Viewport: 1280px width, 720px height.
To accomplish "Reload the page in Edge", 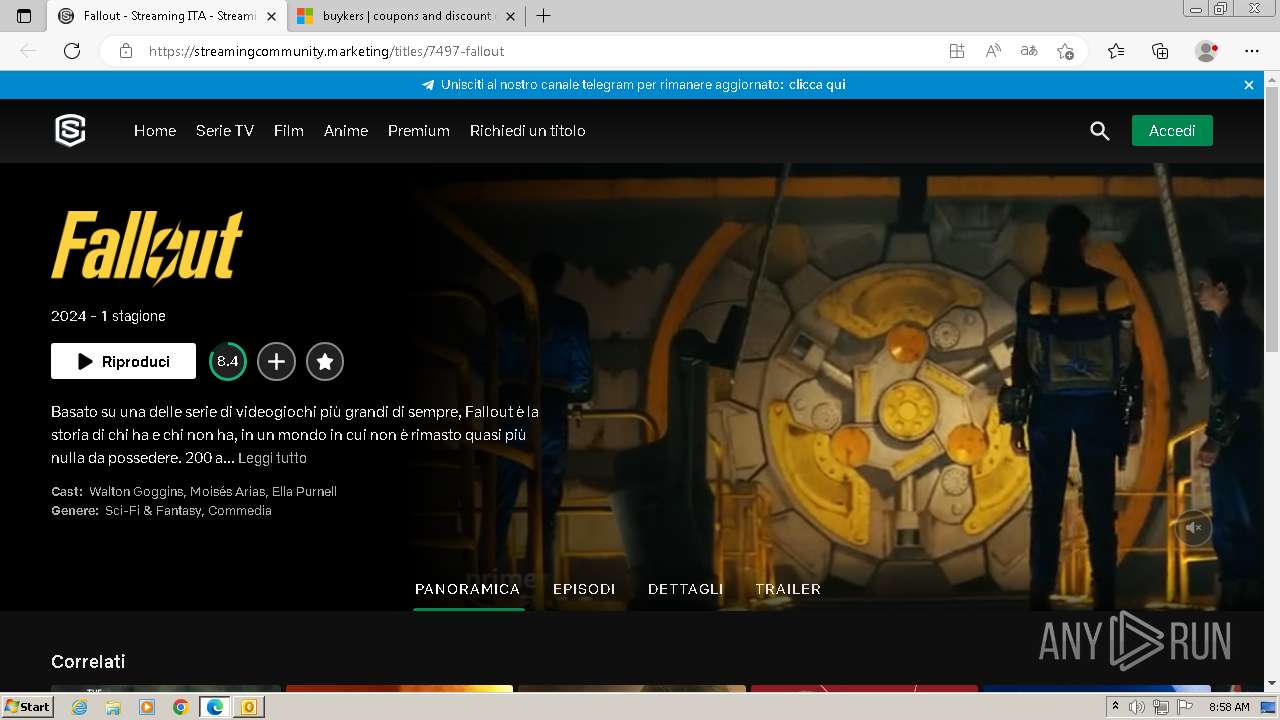I will 72,51.
